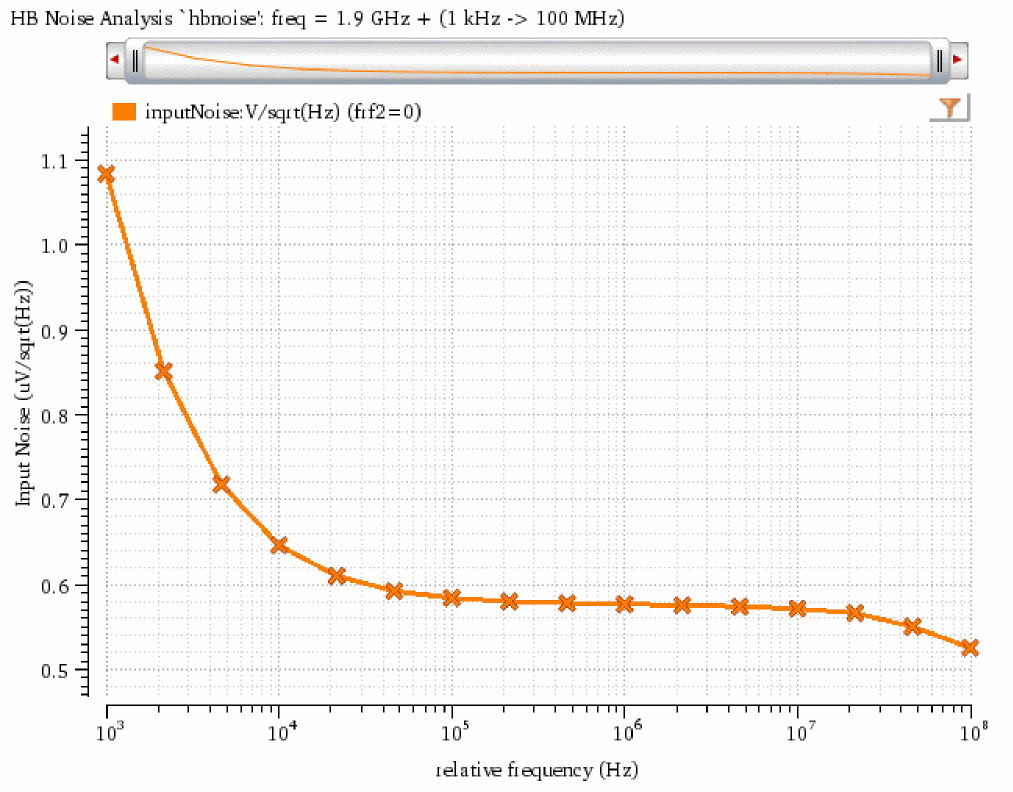Click the data marker at 10^6 Hz
Screen dimensions: 1013x792
point(625,605)
